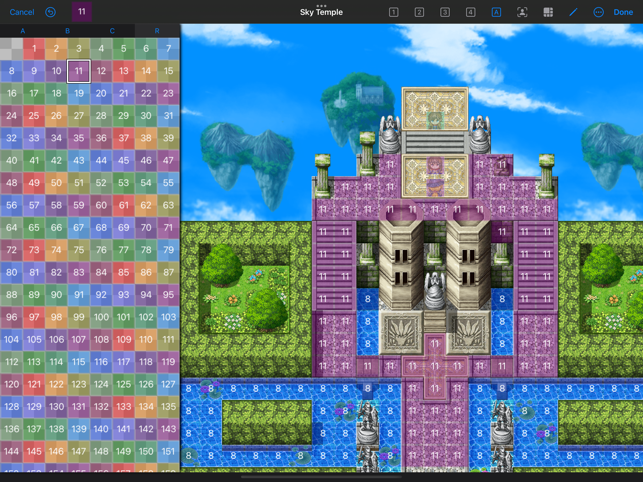Pick region swatch 67
This screenshot has width=643, height=482.
(79, 228)
